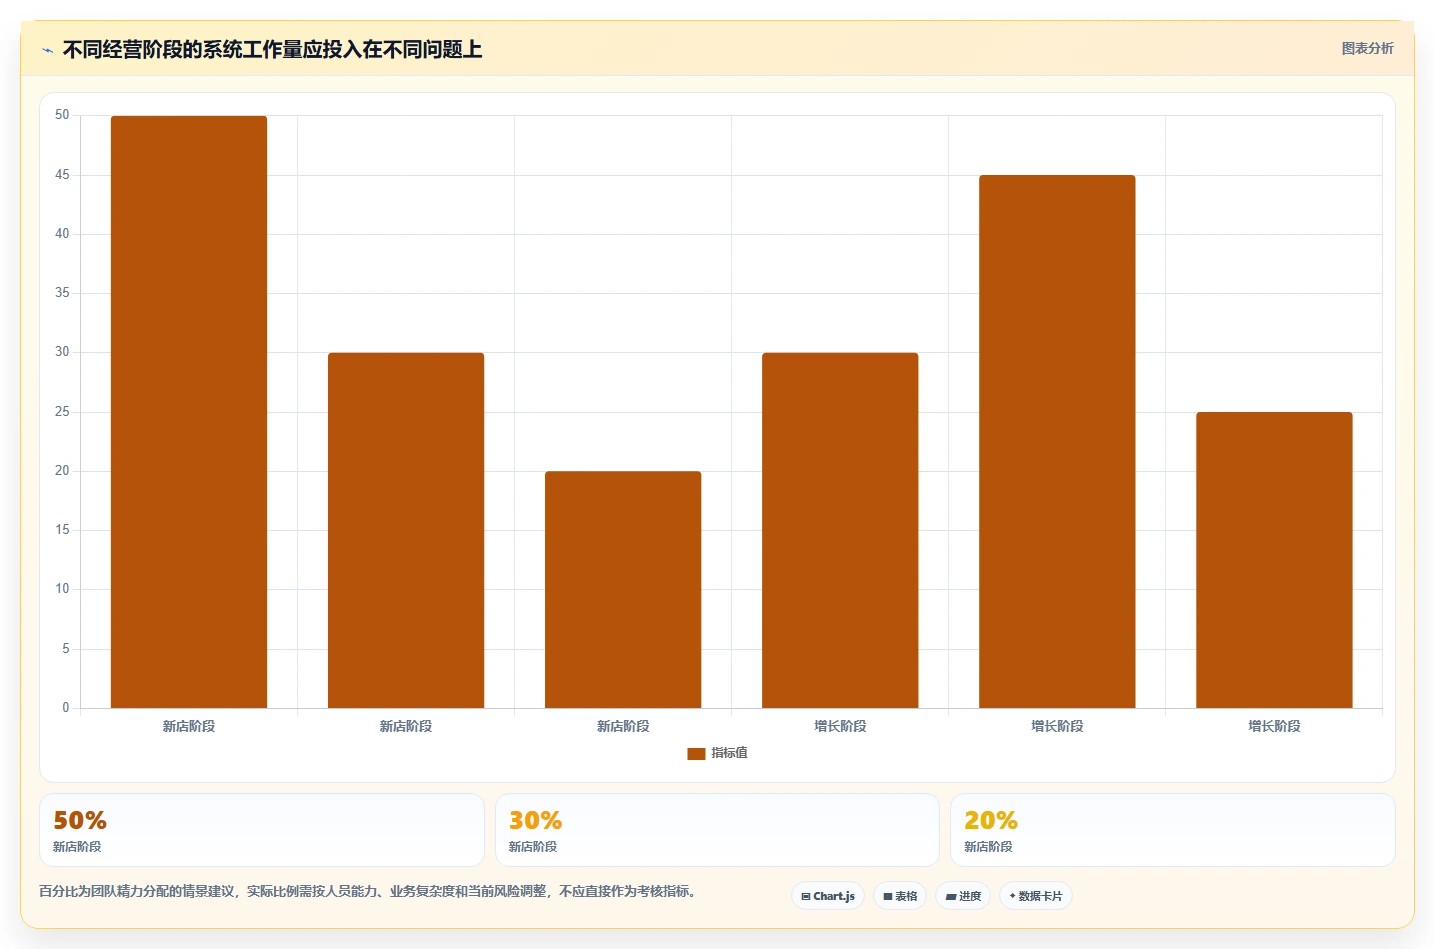Viewport: 1435px width, 949px height.
Task: Click the 新店阶段 bar reaching 20
Action: pyautogui.click(x=623, y=590)
